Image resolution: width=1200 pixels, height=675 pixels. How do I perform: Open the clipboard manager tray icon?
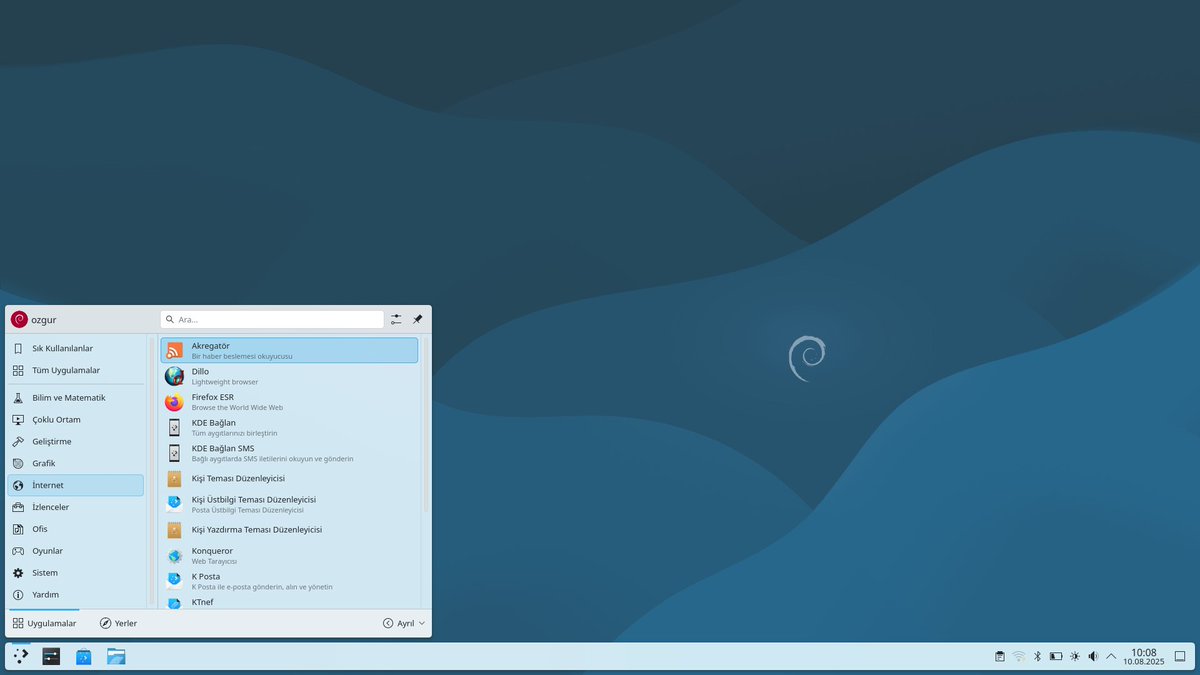tap(1000, 655)
